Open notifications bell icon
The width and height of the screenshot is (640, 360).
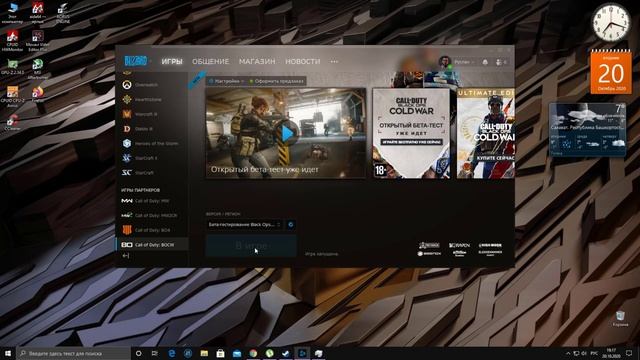485,62
